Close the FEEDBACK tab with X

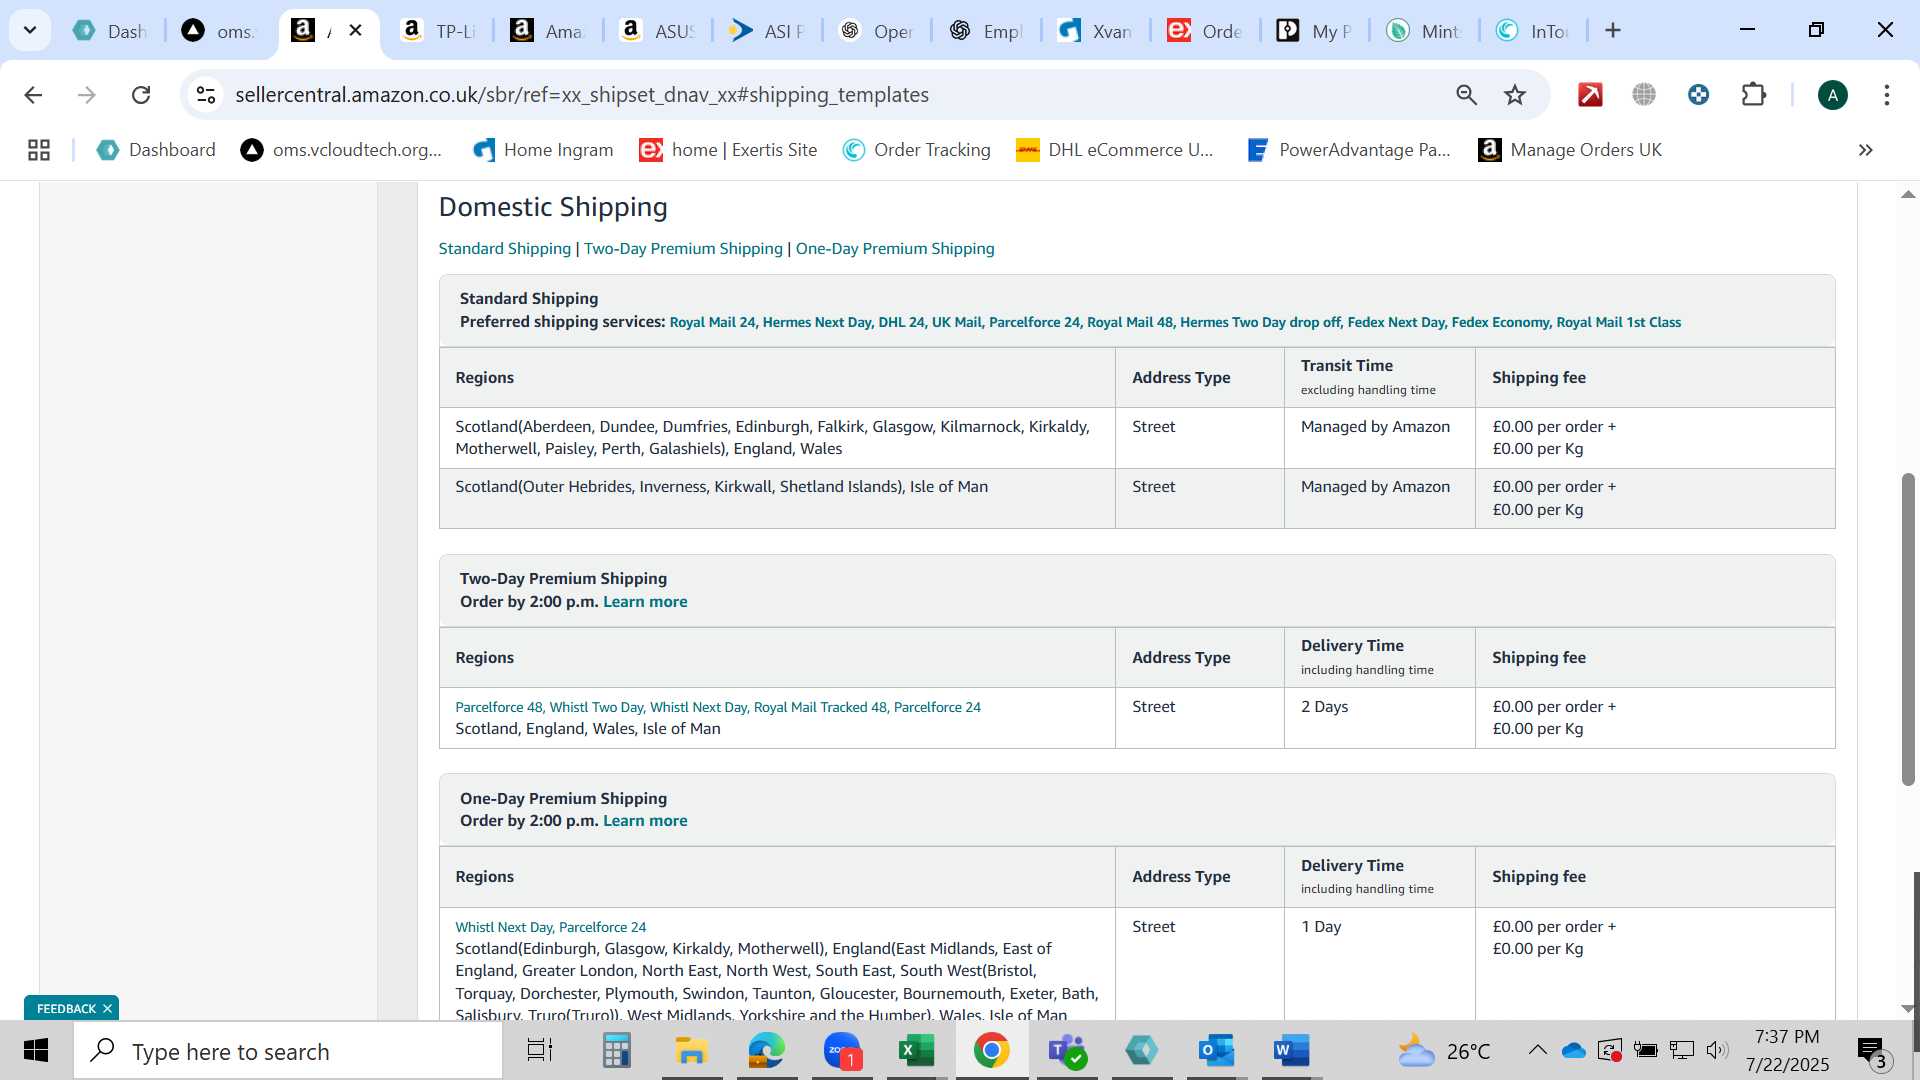coord(107,1009)
